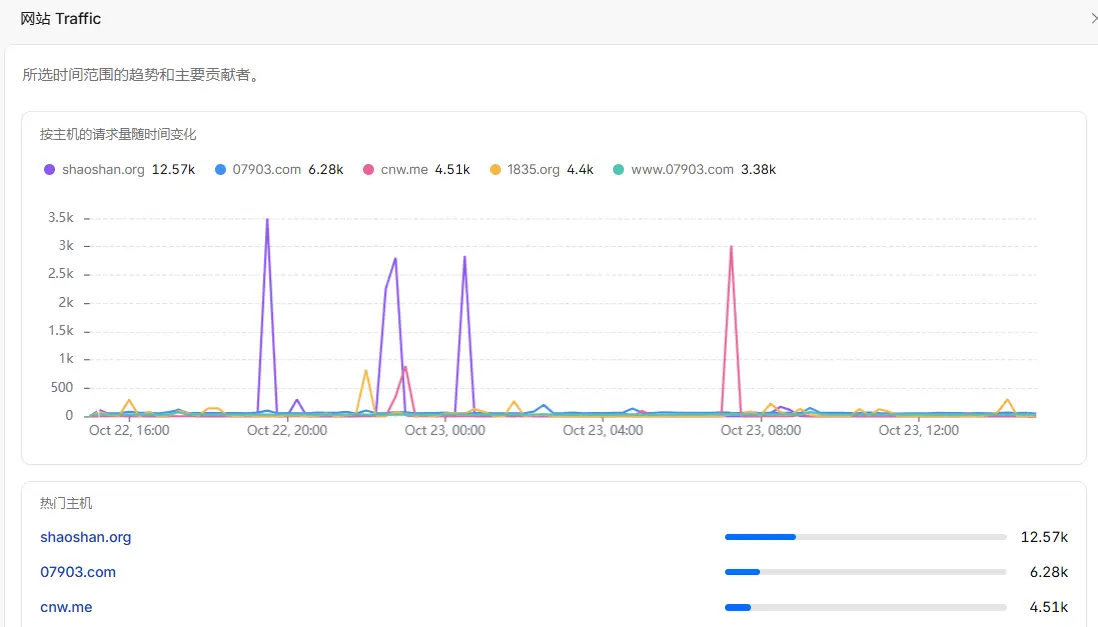Viewport: 1098px width, 627px height.
Task: Click the pink cnw.me legend dot
Action: (x=368, y=170)
